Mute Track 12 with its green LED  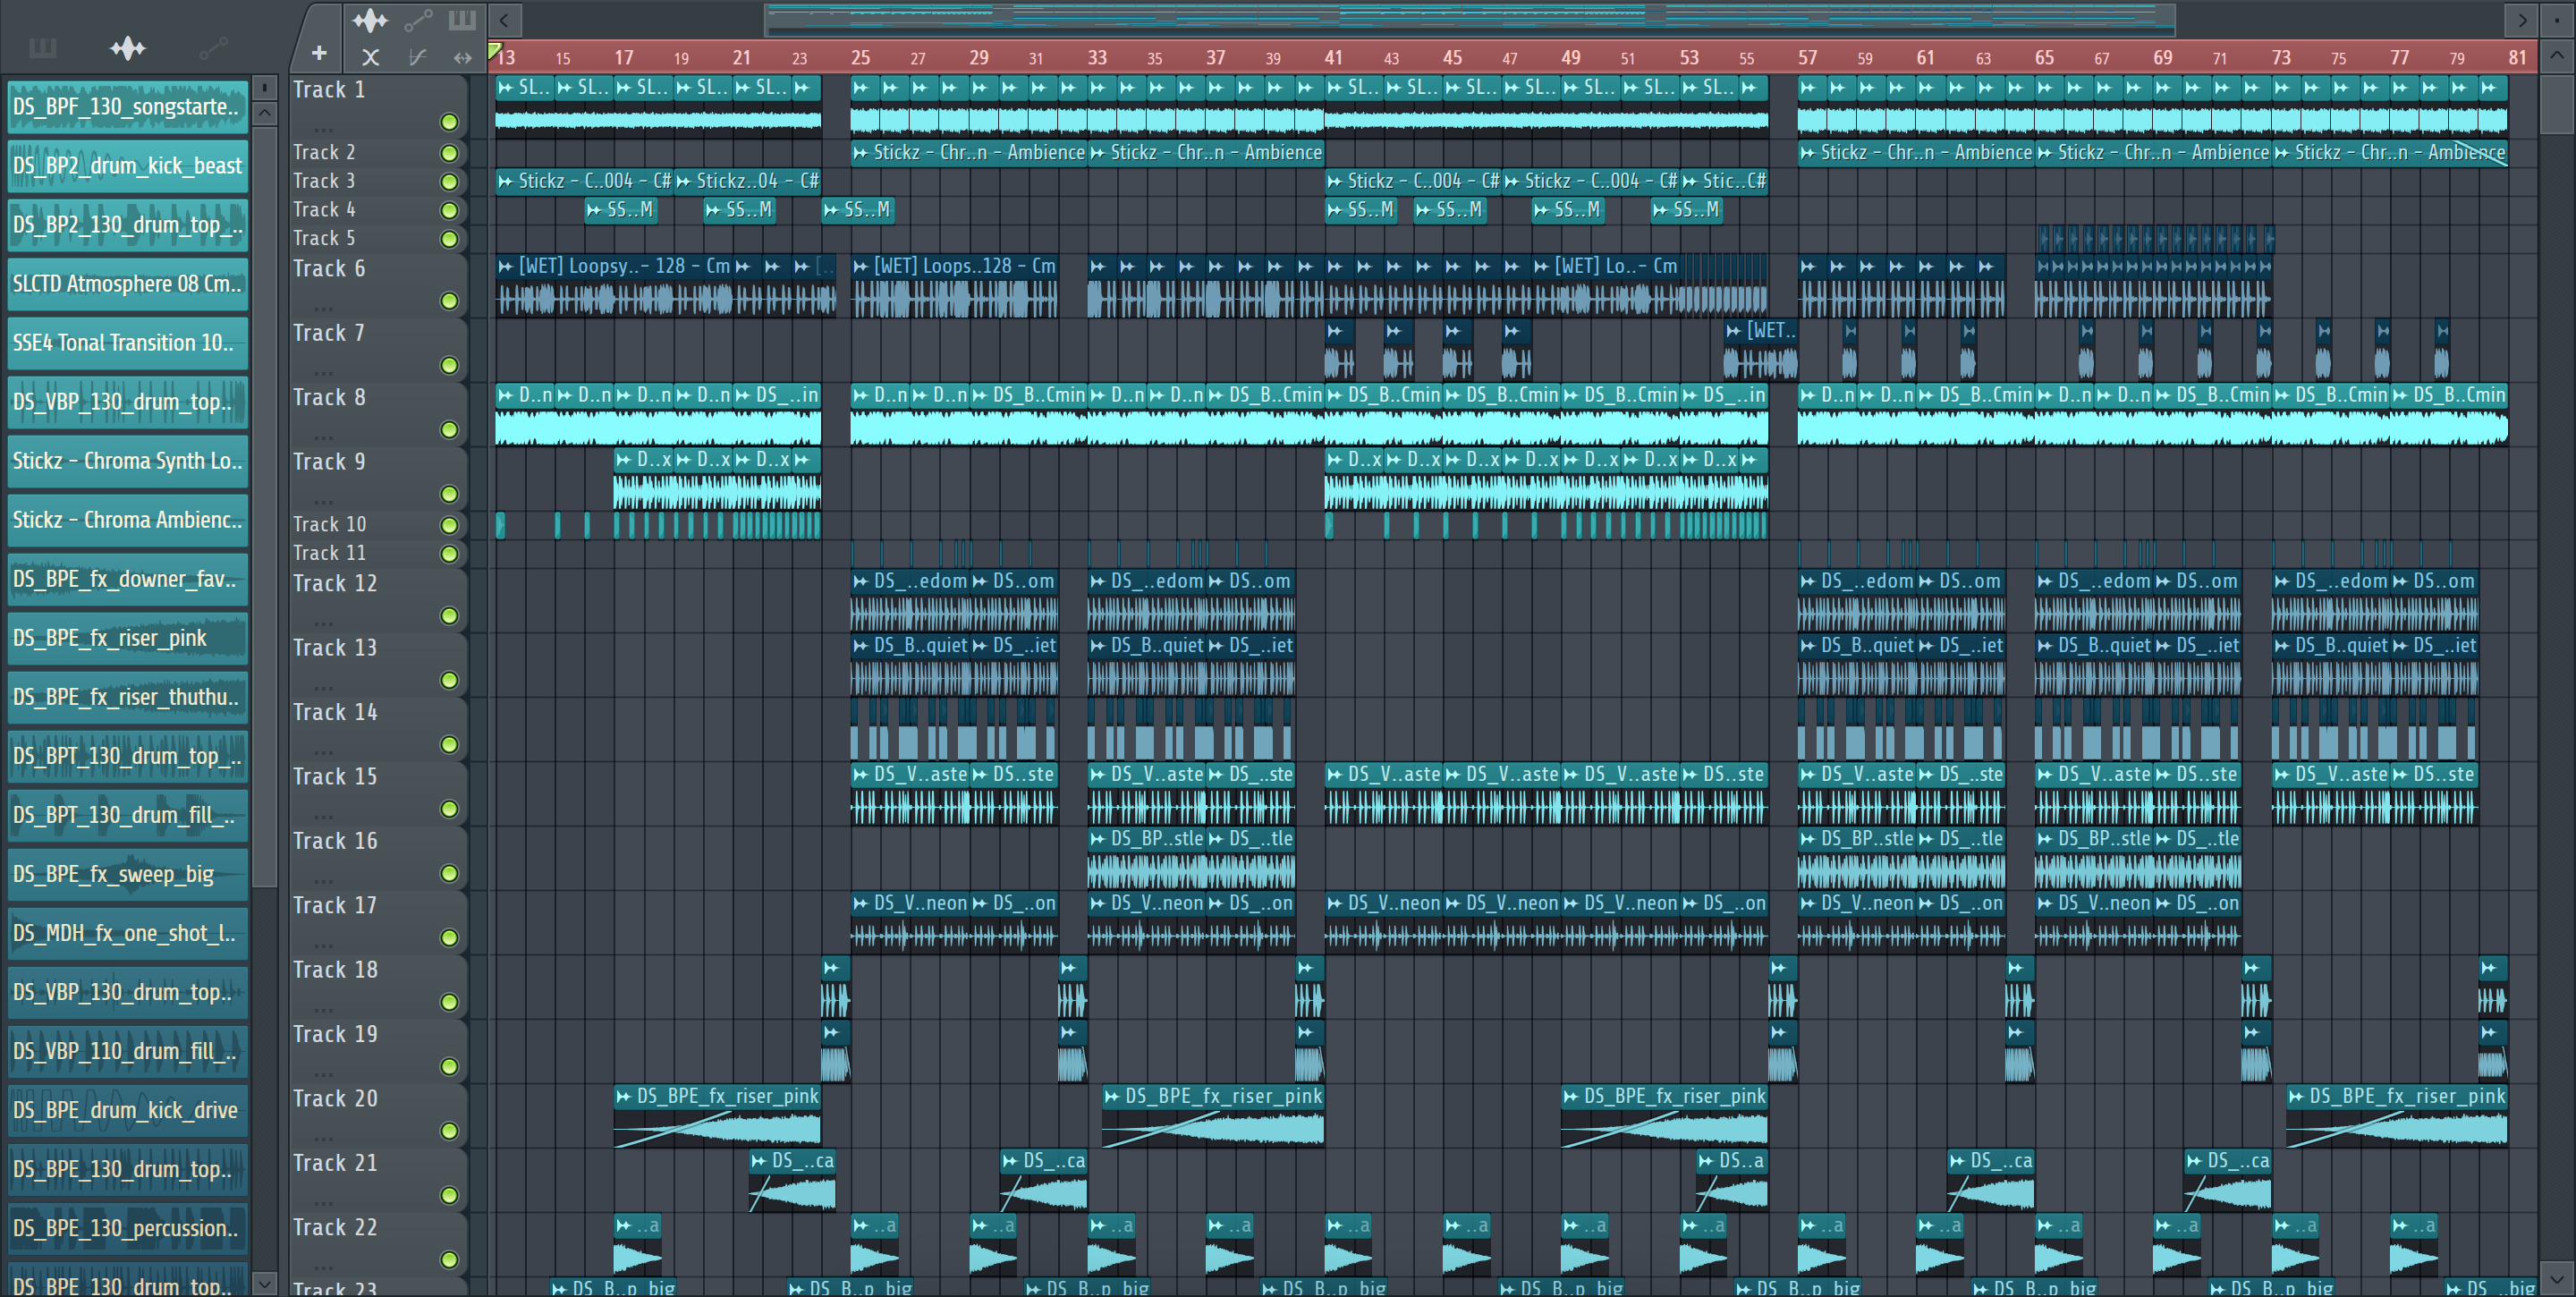tap(450, 616)
